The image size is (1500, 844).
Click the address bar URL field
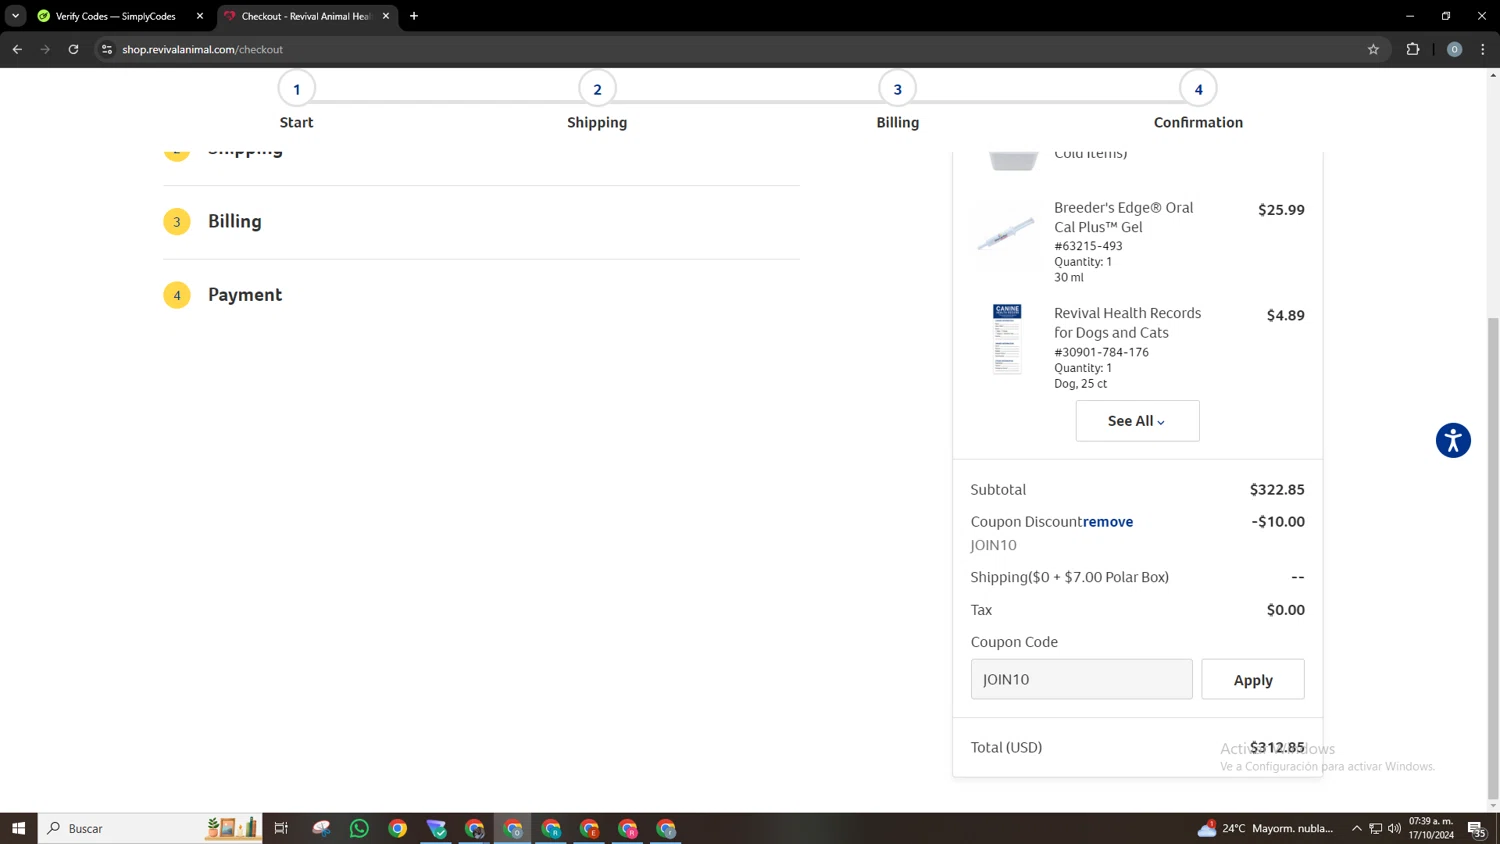coord(740,49)
